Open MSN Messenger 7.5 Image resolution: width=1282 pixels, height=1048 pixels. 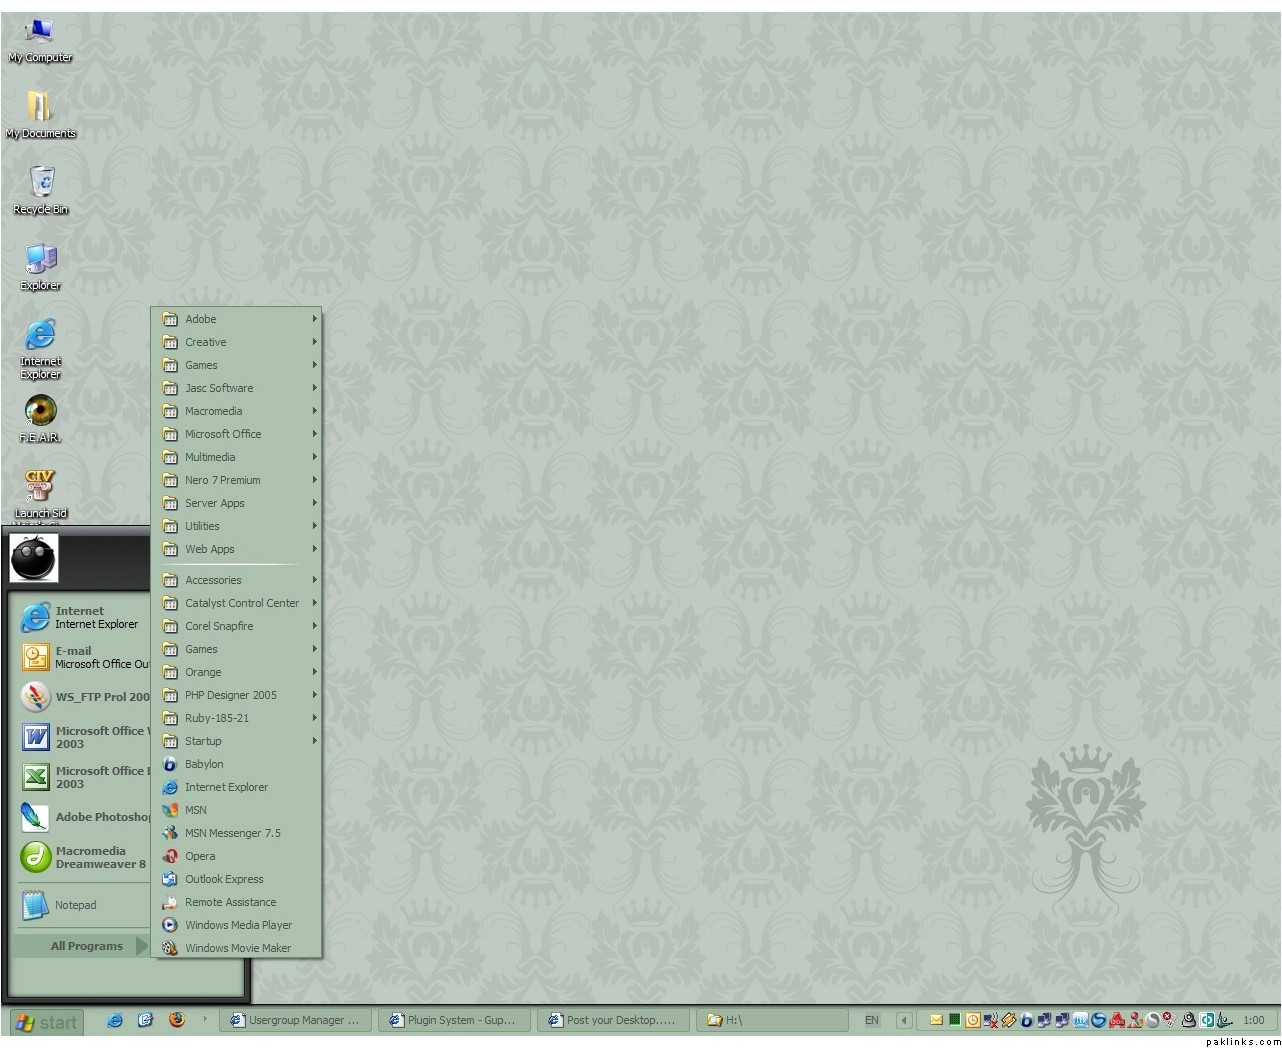point(232,833)
